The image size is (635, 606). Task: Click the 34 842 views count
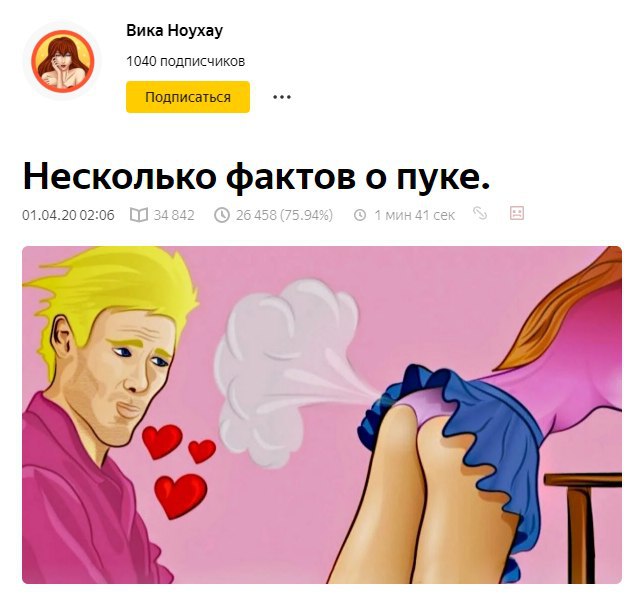click(174, 215)
